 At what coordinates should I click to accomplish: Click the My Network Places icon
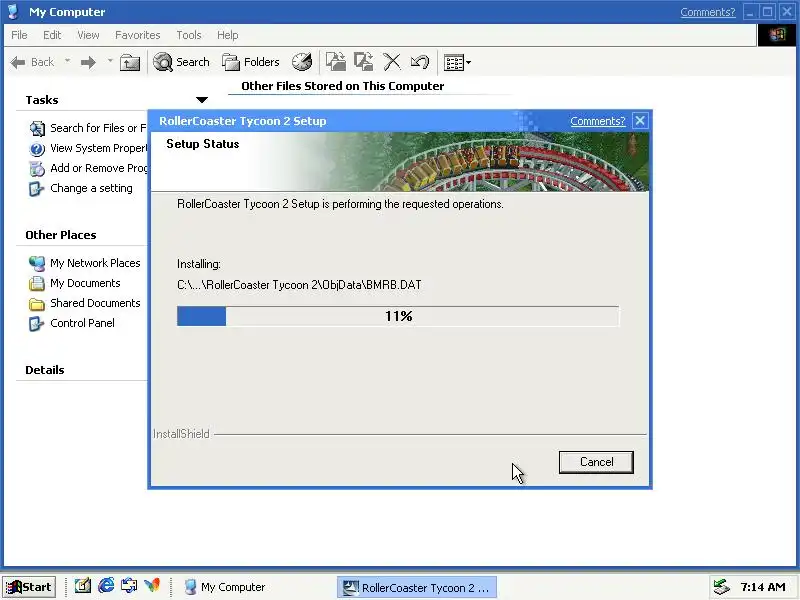pos(37,263)
